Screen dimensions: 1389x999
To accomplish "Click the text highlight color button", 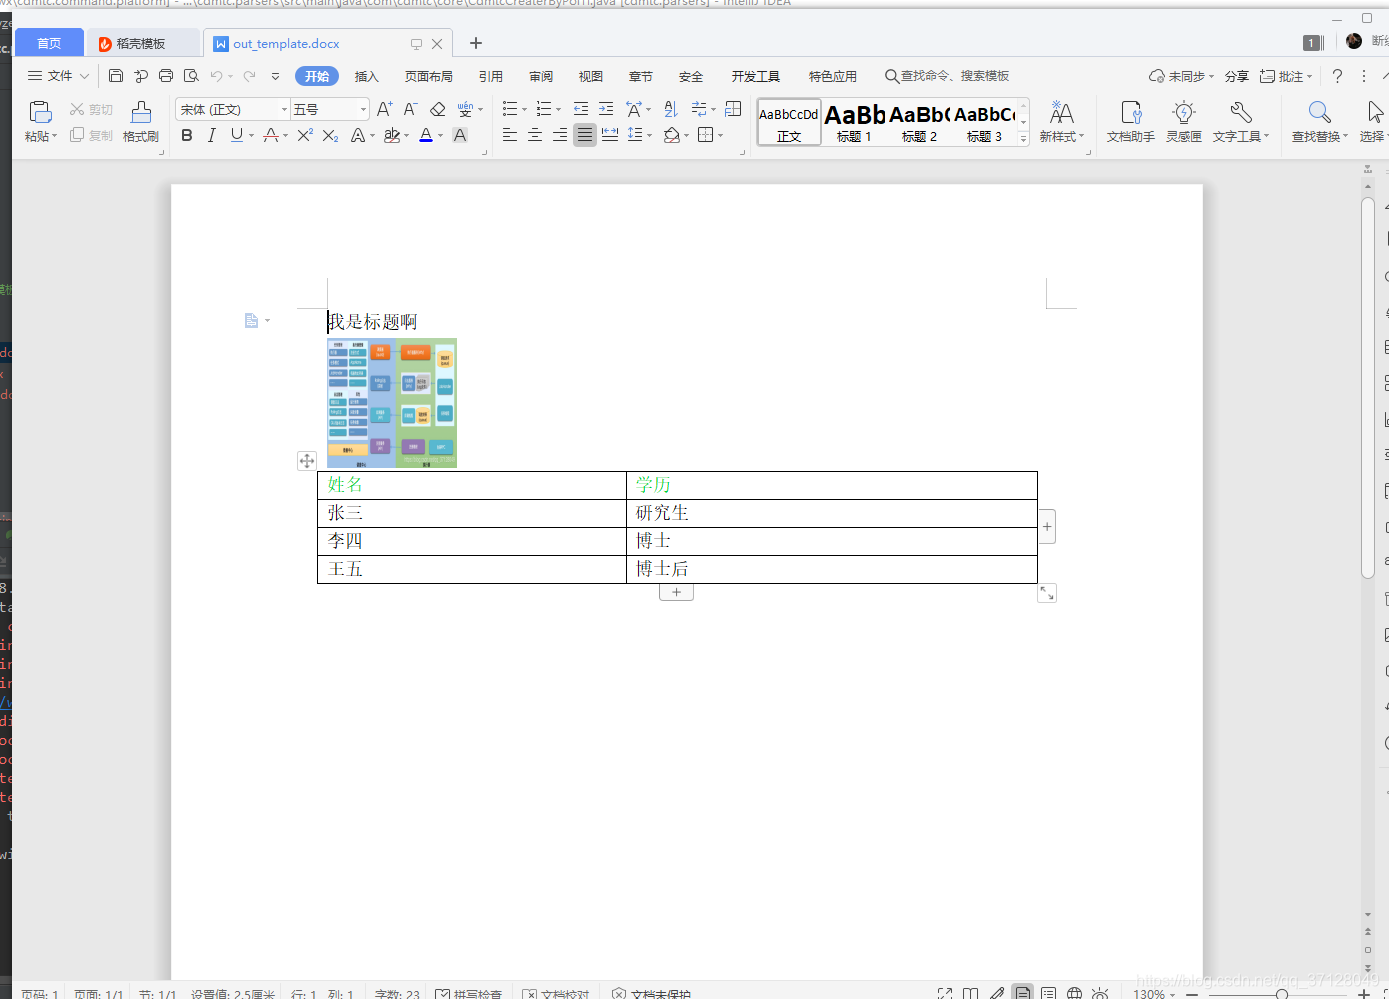I will click(x=392, y=135).
